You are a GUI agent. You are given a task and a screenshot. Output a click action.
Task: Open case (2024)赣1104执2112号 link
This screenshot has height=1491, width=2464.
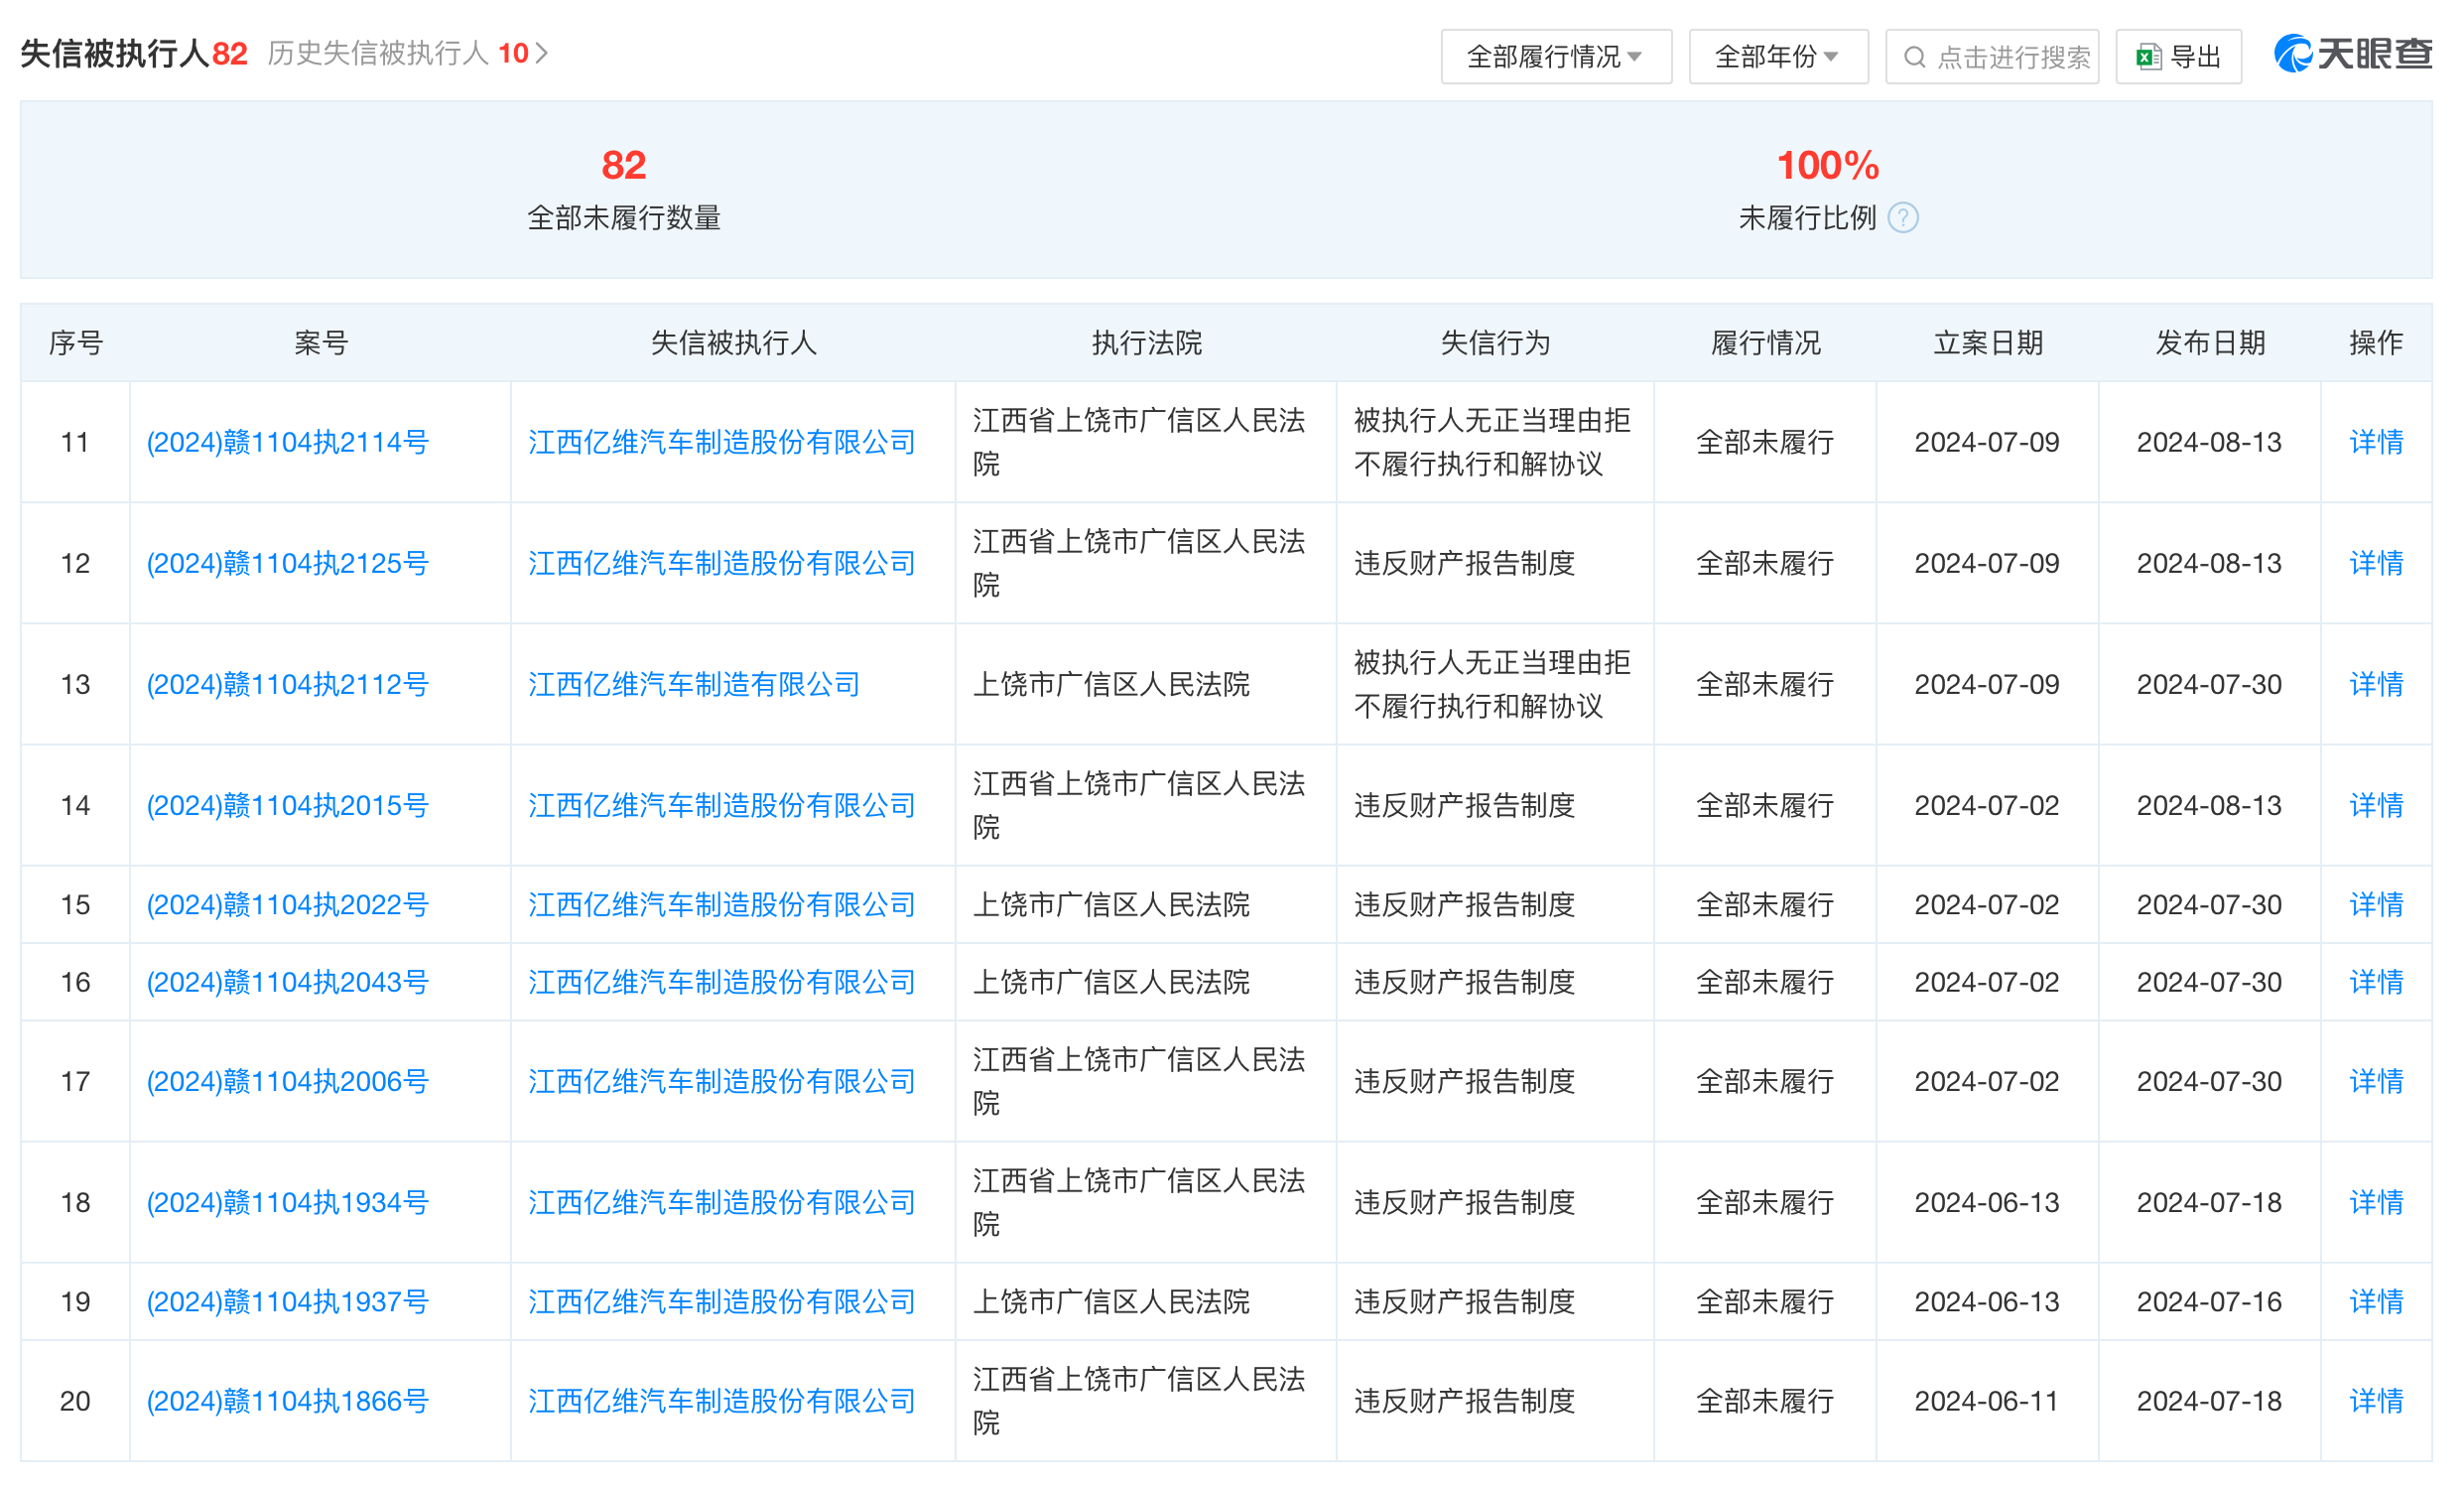[x=288, y=684]
